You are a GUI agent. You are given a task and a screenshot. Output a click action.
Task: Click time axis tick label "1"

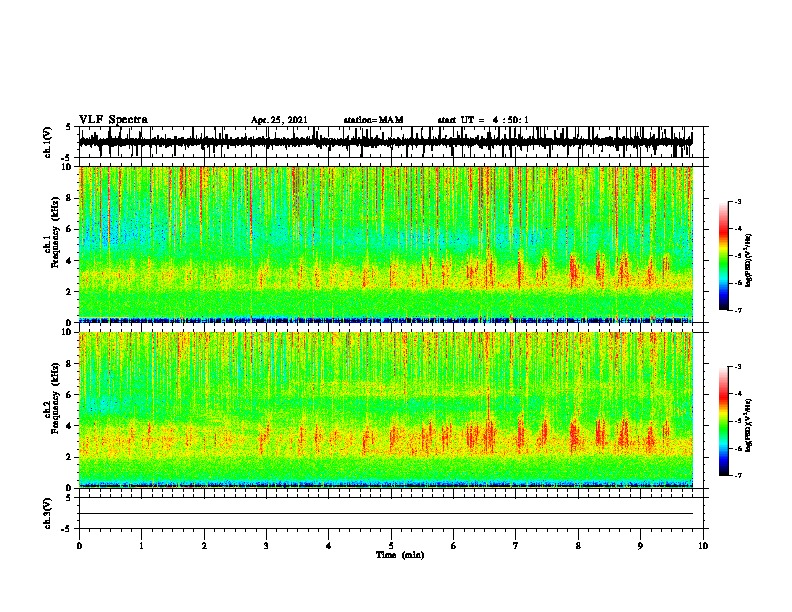141,546
